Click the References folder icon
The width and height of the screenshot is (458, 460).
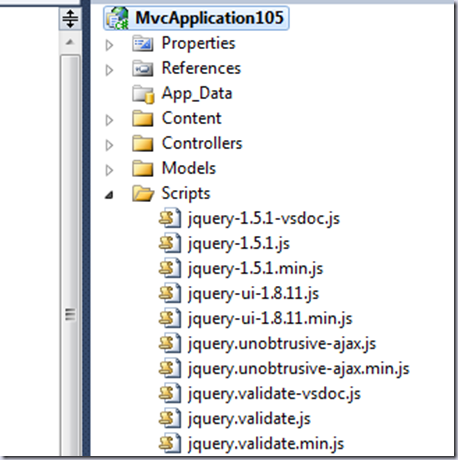pyautogui.click(x=143, y=68)
